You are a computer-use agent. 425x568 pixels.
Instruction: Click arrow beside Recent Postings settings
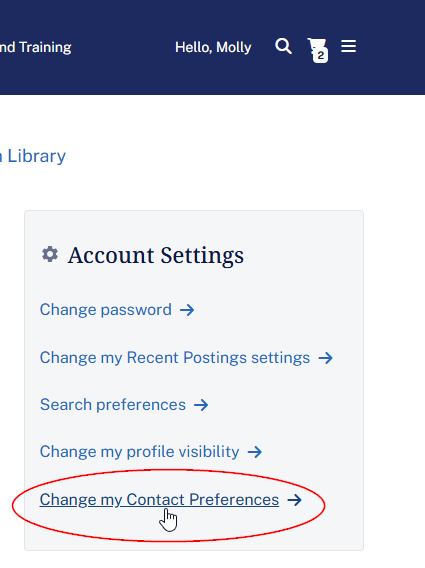pos(325,358)
